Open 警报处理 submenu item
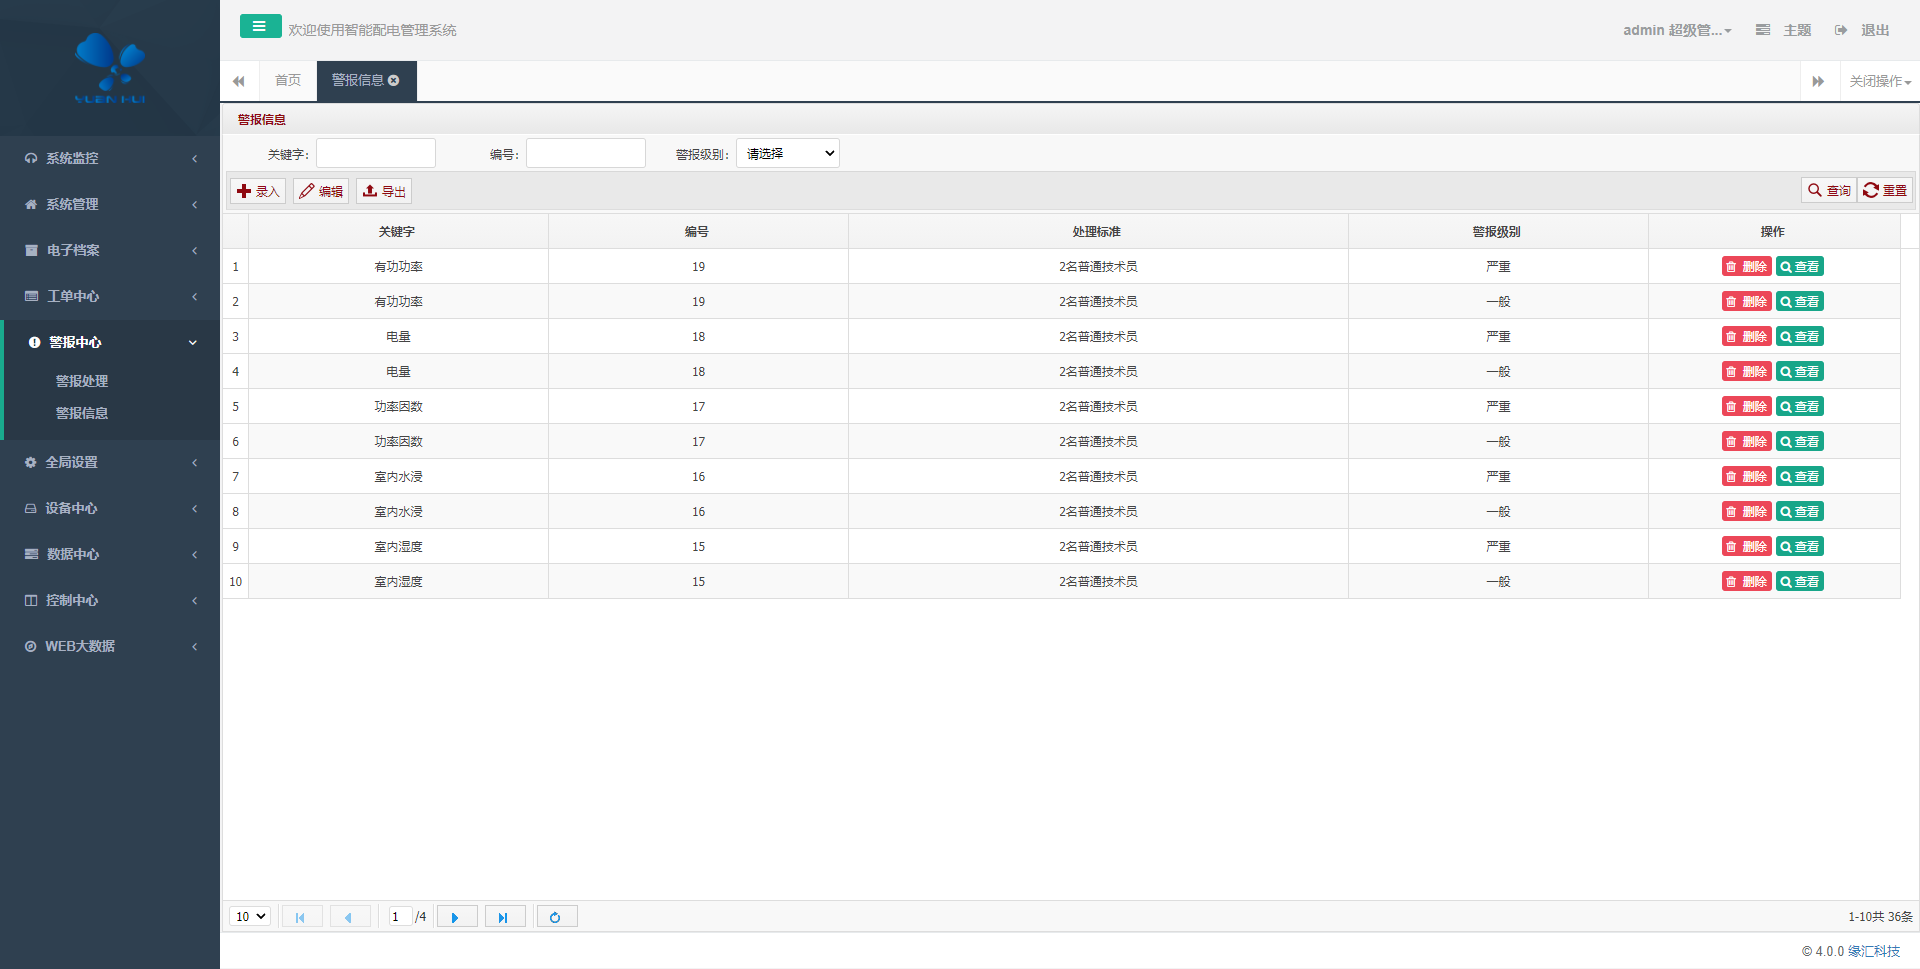This screenshot has height=969, width=1920. 82,381
